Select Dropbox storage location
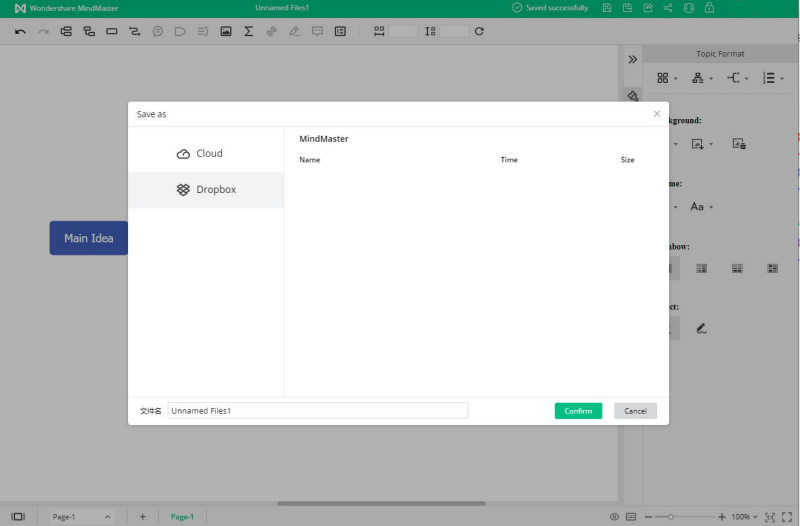 206,189
